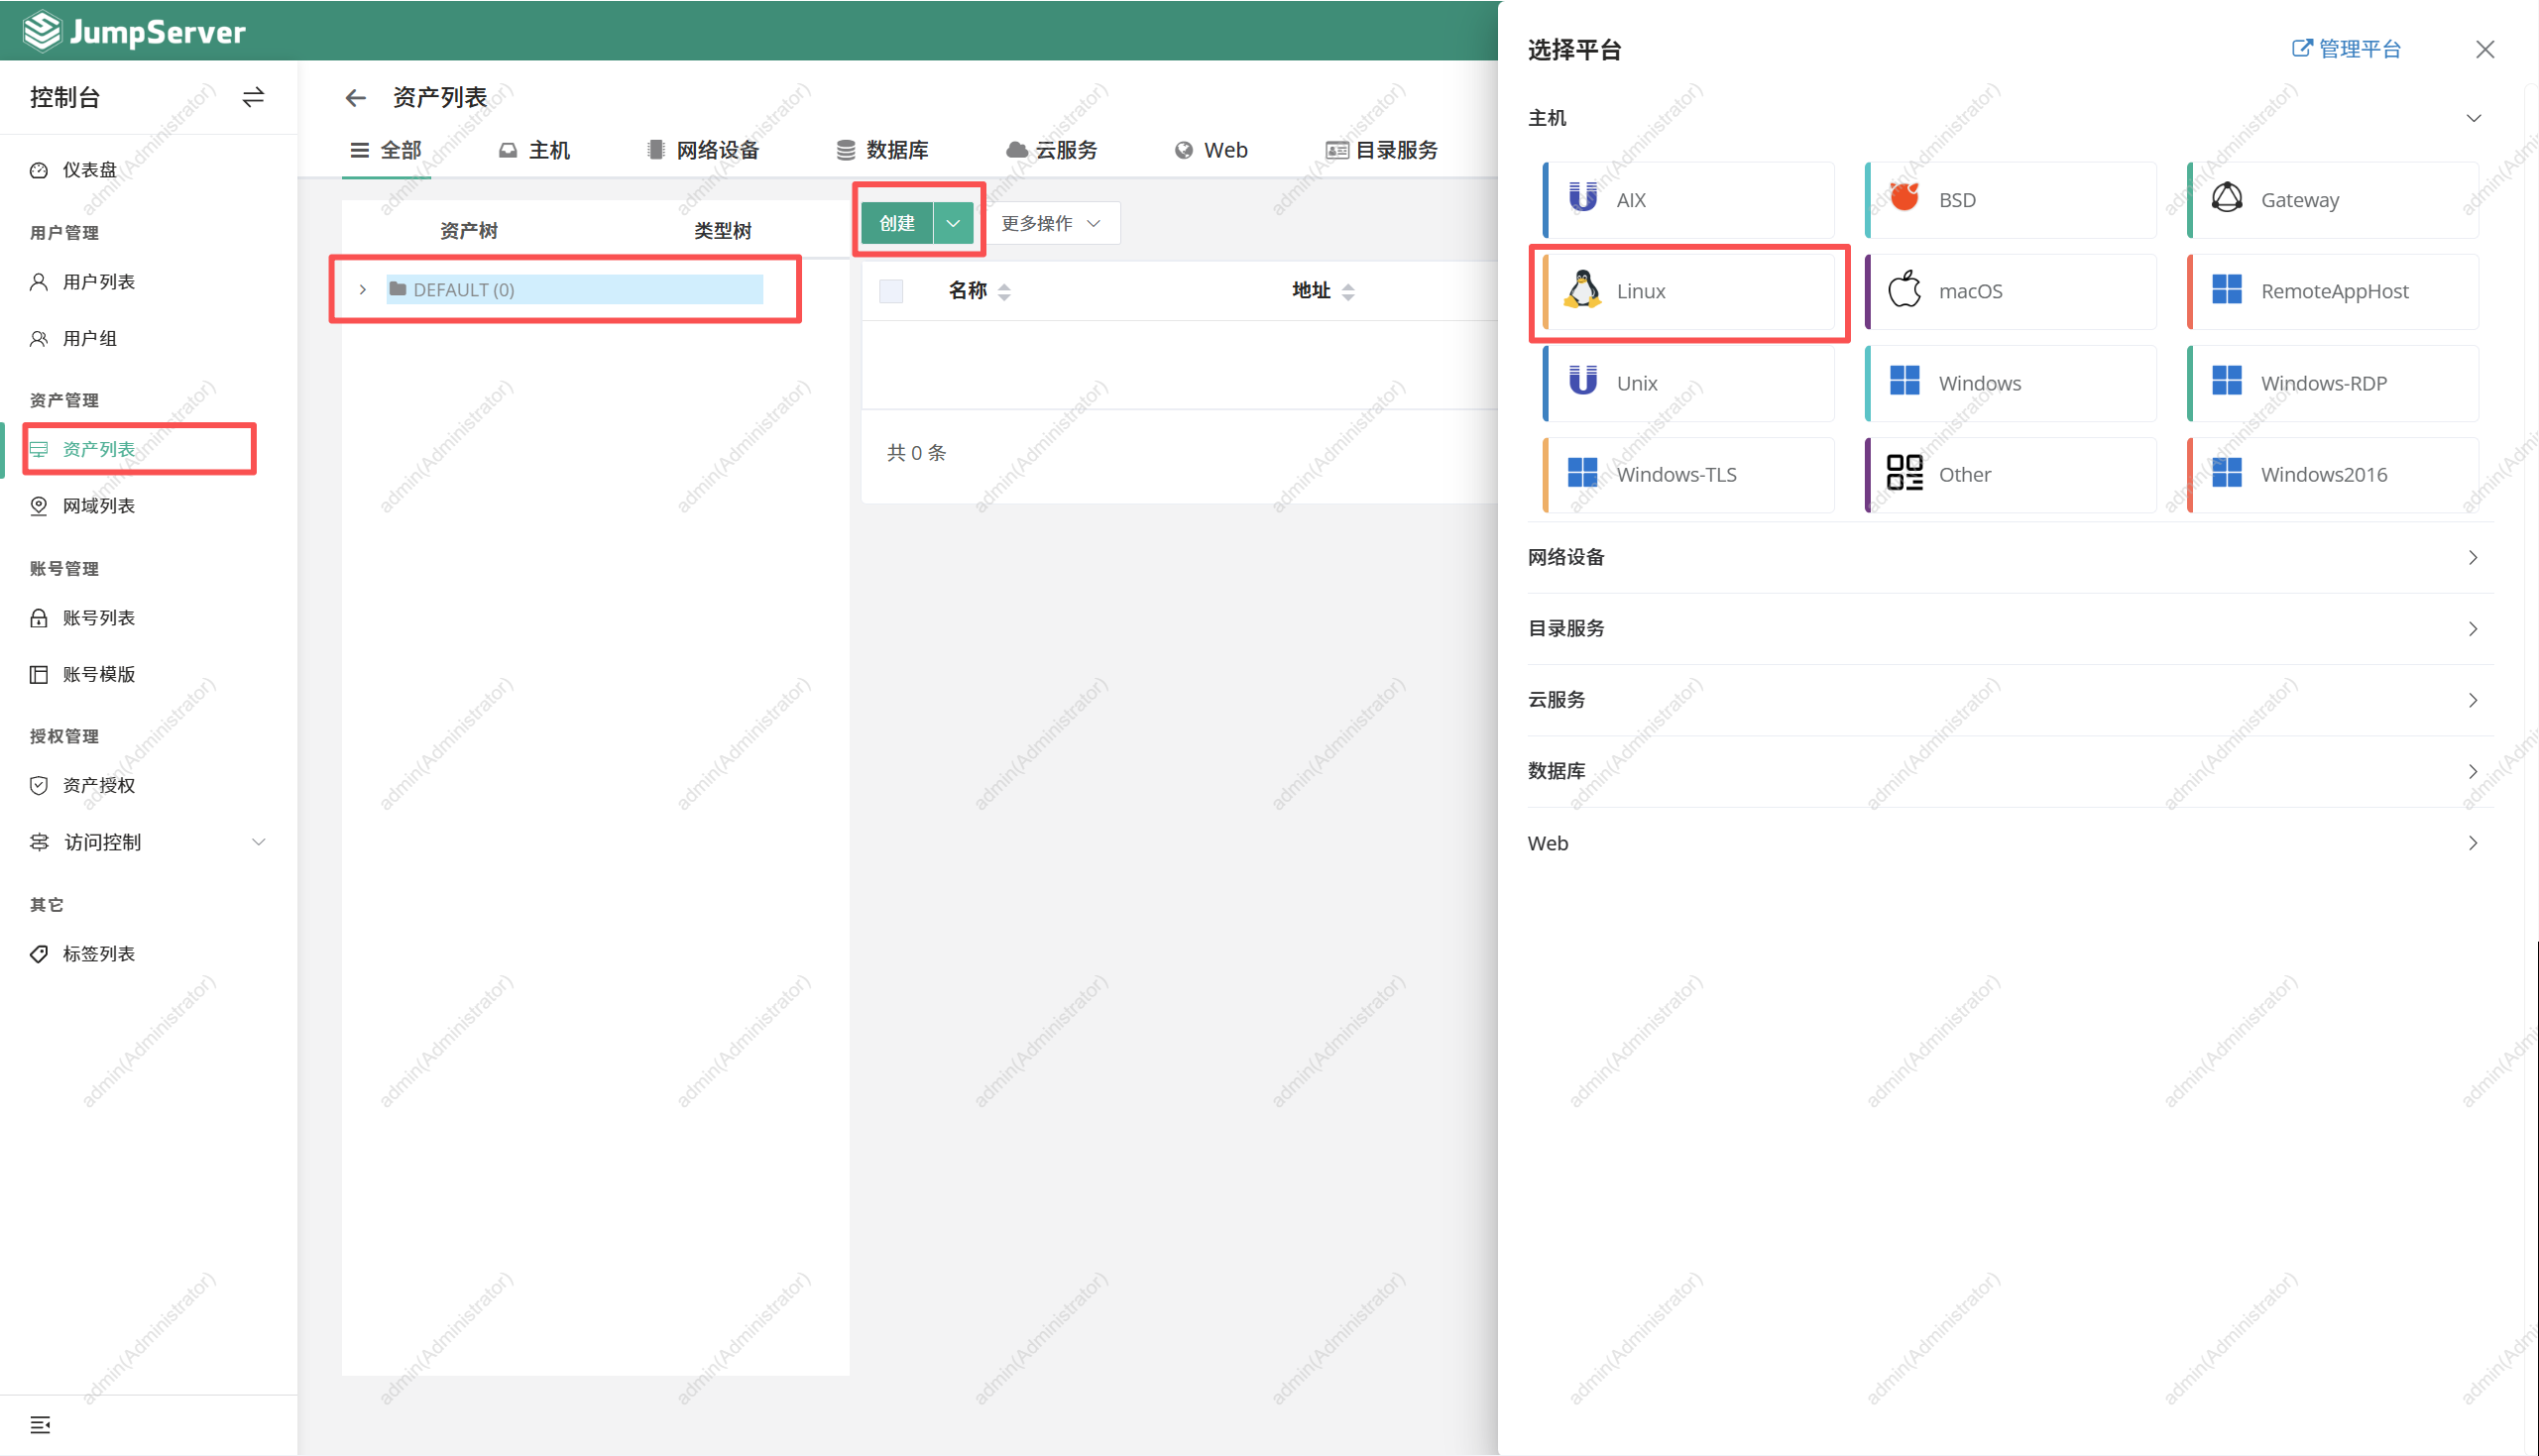Click the back arrow beside 资产列表
2539x1456 pixels.
(x=355, y=98)
